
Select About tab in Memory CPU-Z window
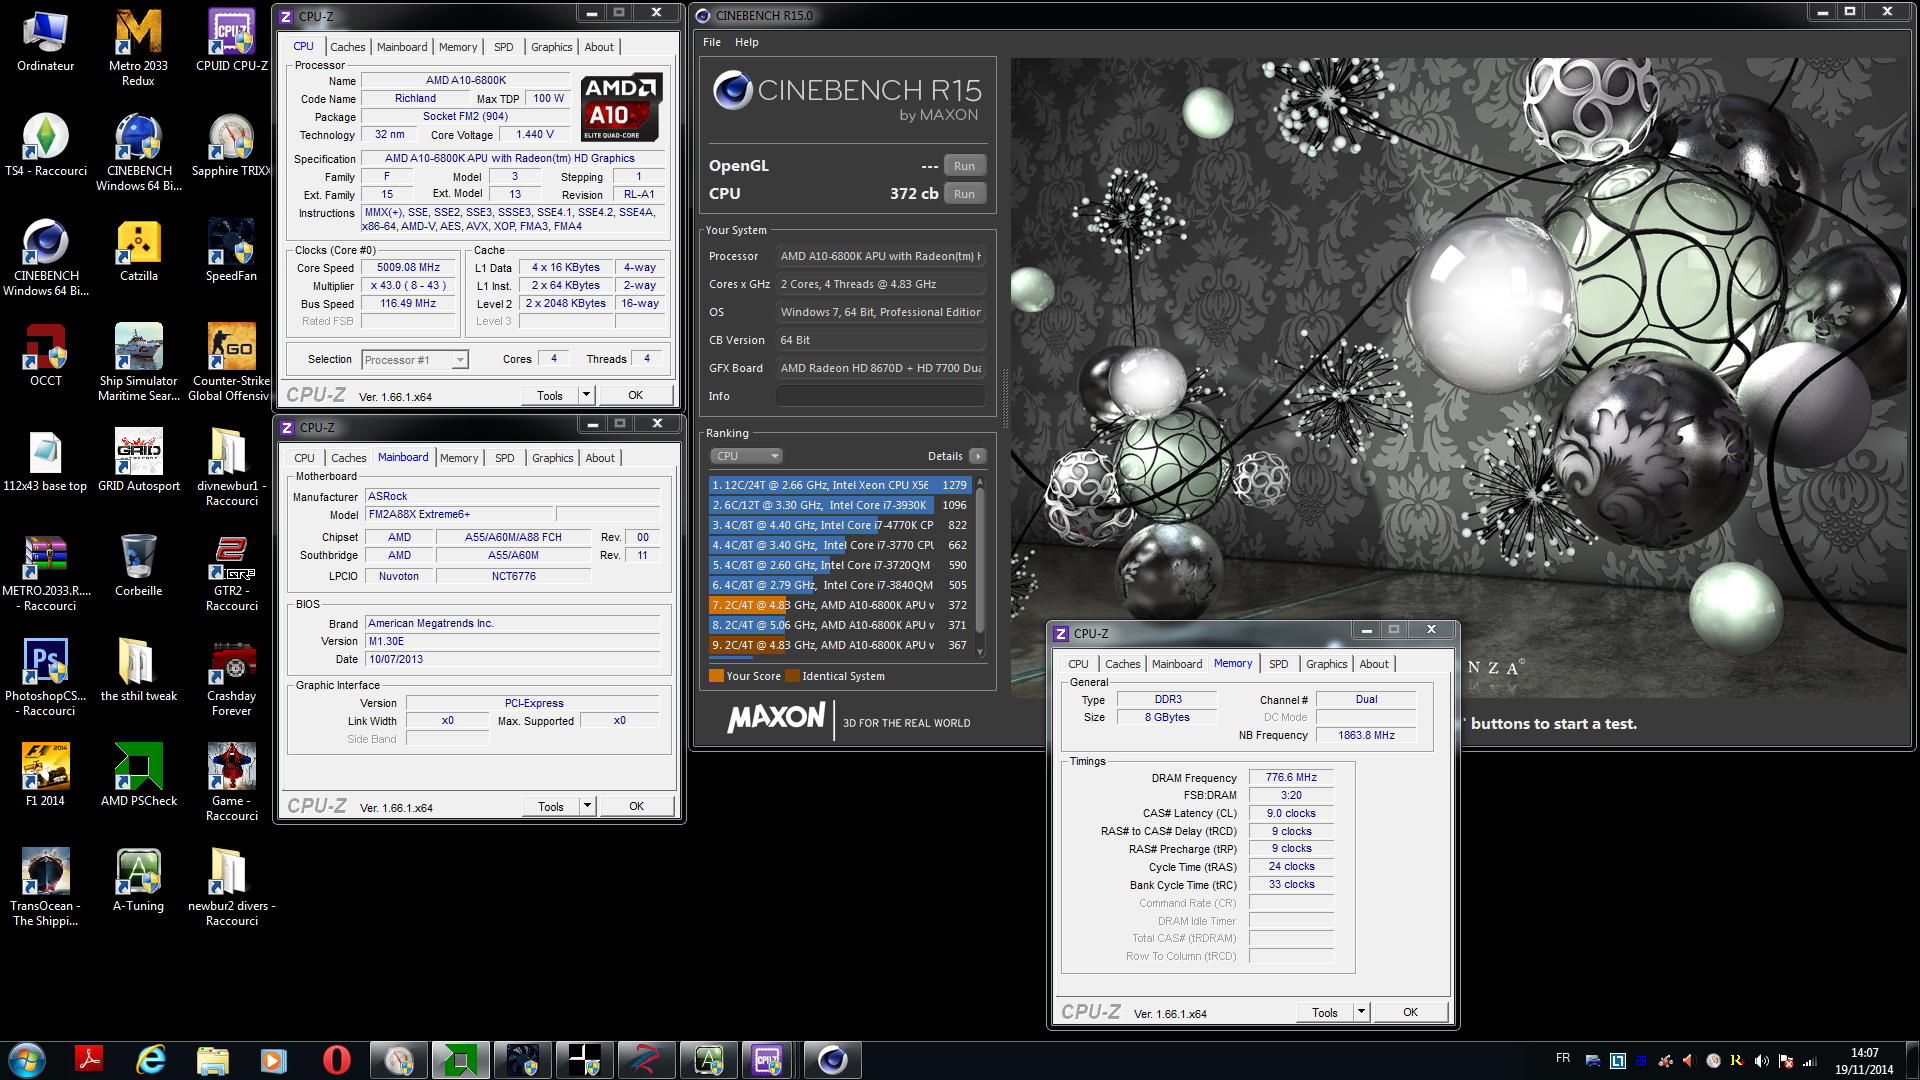pos(1374,664)
